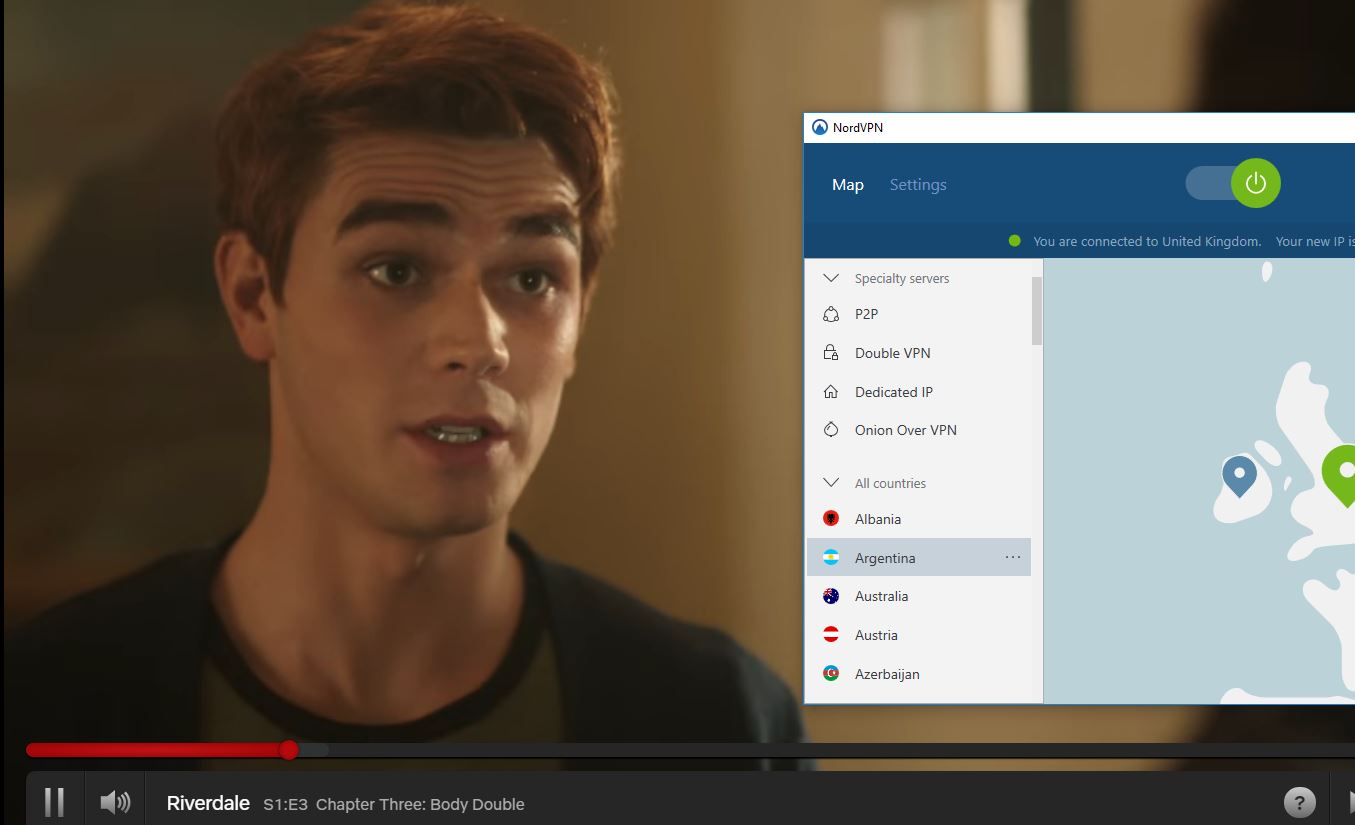Click the server list scrollbar thumb

tap(1037, 311)
